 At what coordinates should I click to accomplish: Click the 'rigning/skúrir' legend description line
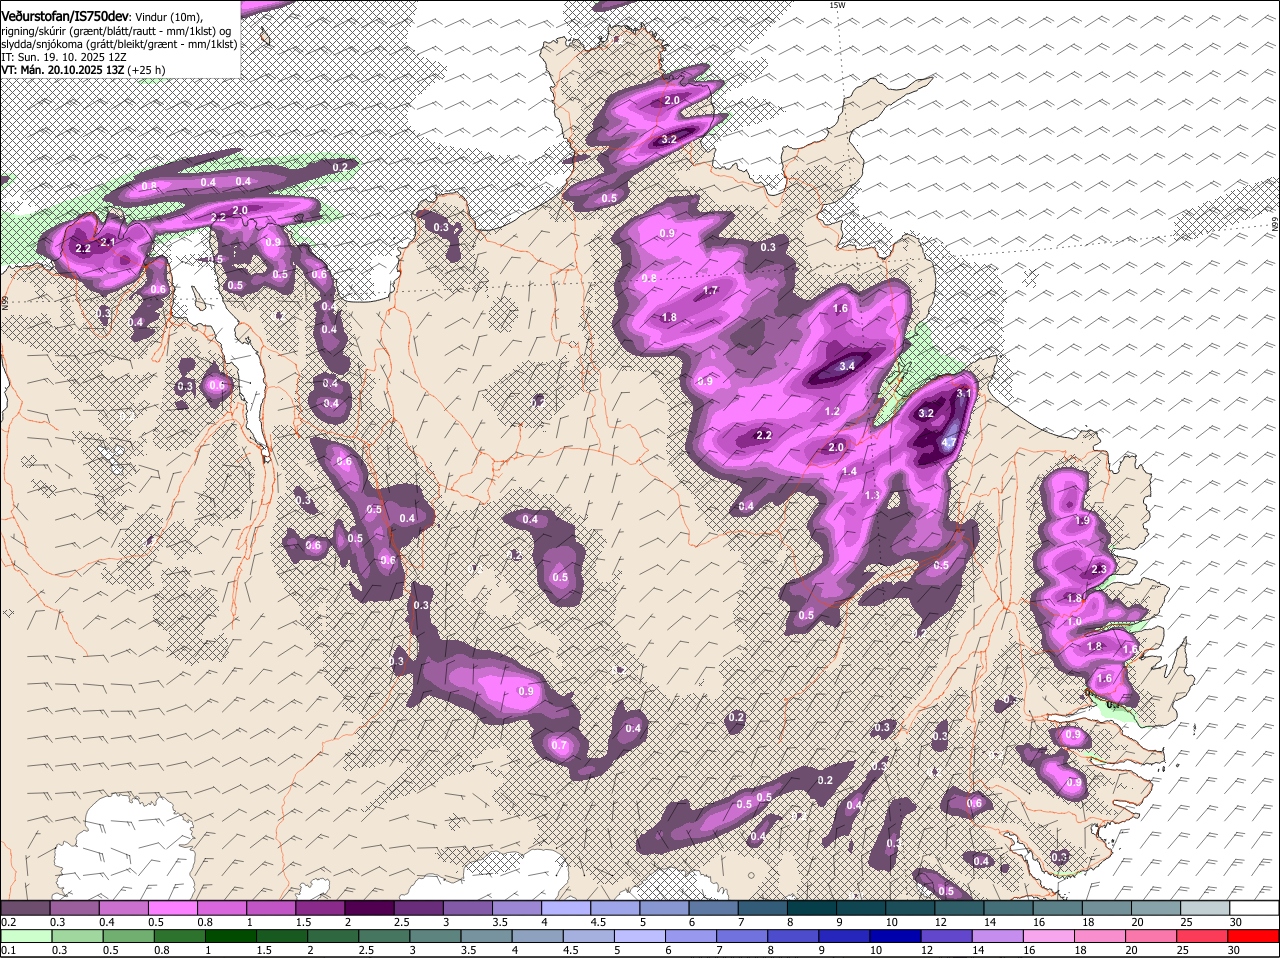(118, 32)
